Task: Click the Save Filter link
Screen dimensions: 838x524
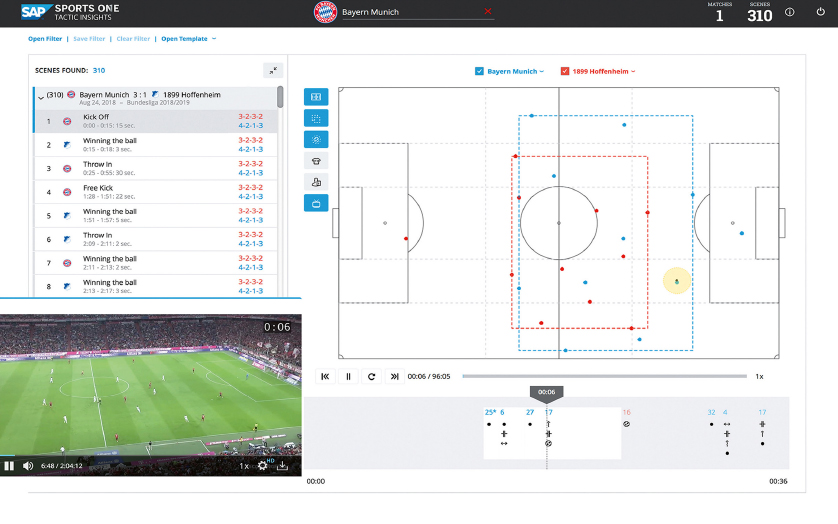Action: click(x=89, y=38)
